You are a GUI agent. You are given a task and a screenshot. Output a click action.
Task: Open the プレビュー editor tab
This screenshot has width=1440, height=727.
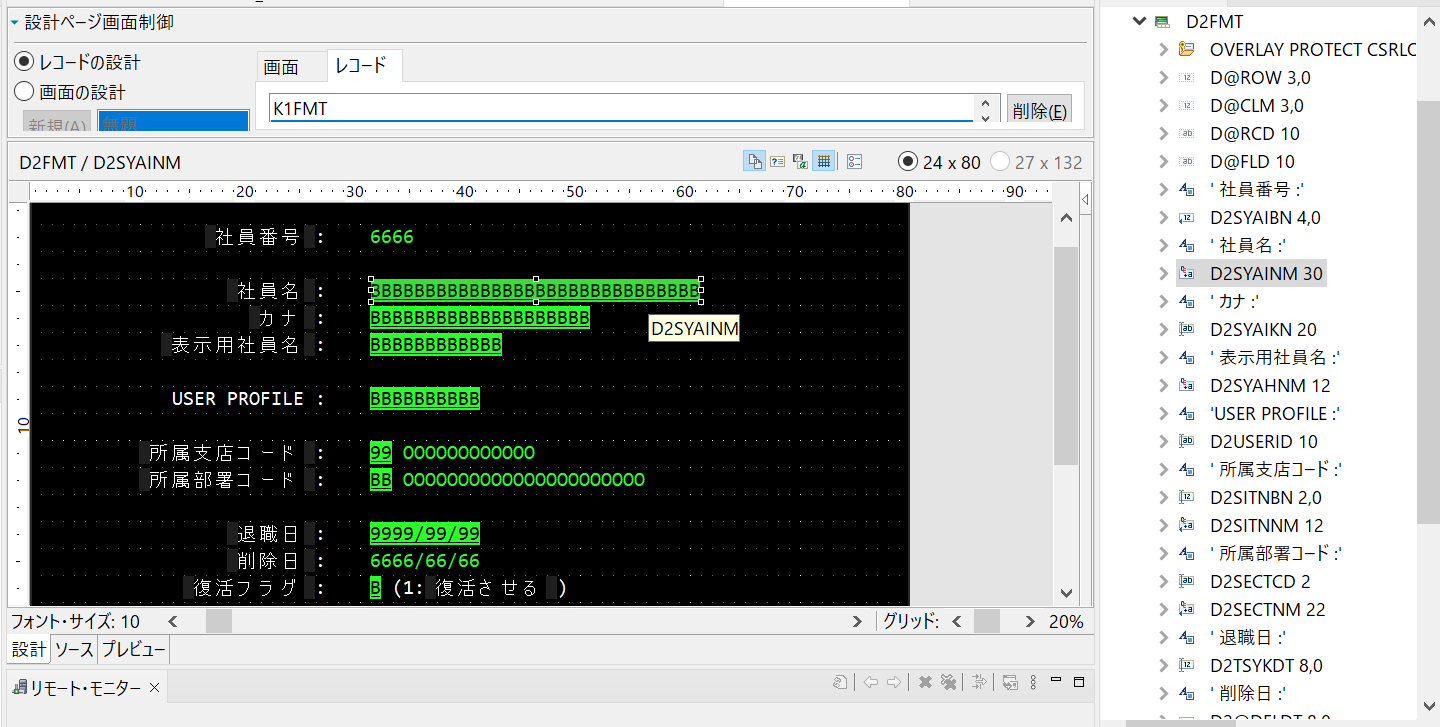pyautogui.click(x=133, y=650)
